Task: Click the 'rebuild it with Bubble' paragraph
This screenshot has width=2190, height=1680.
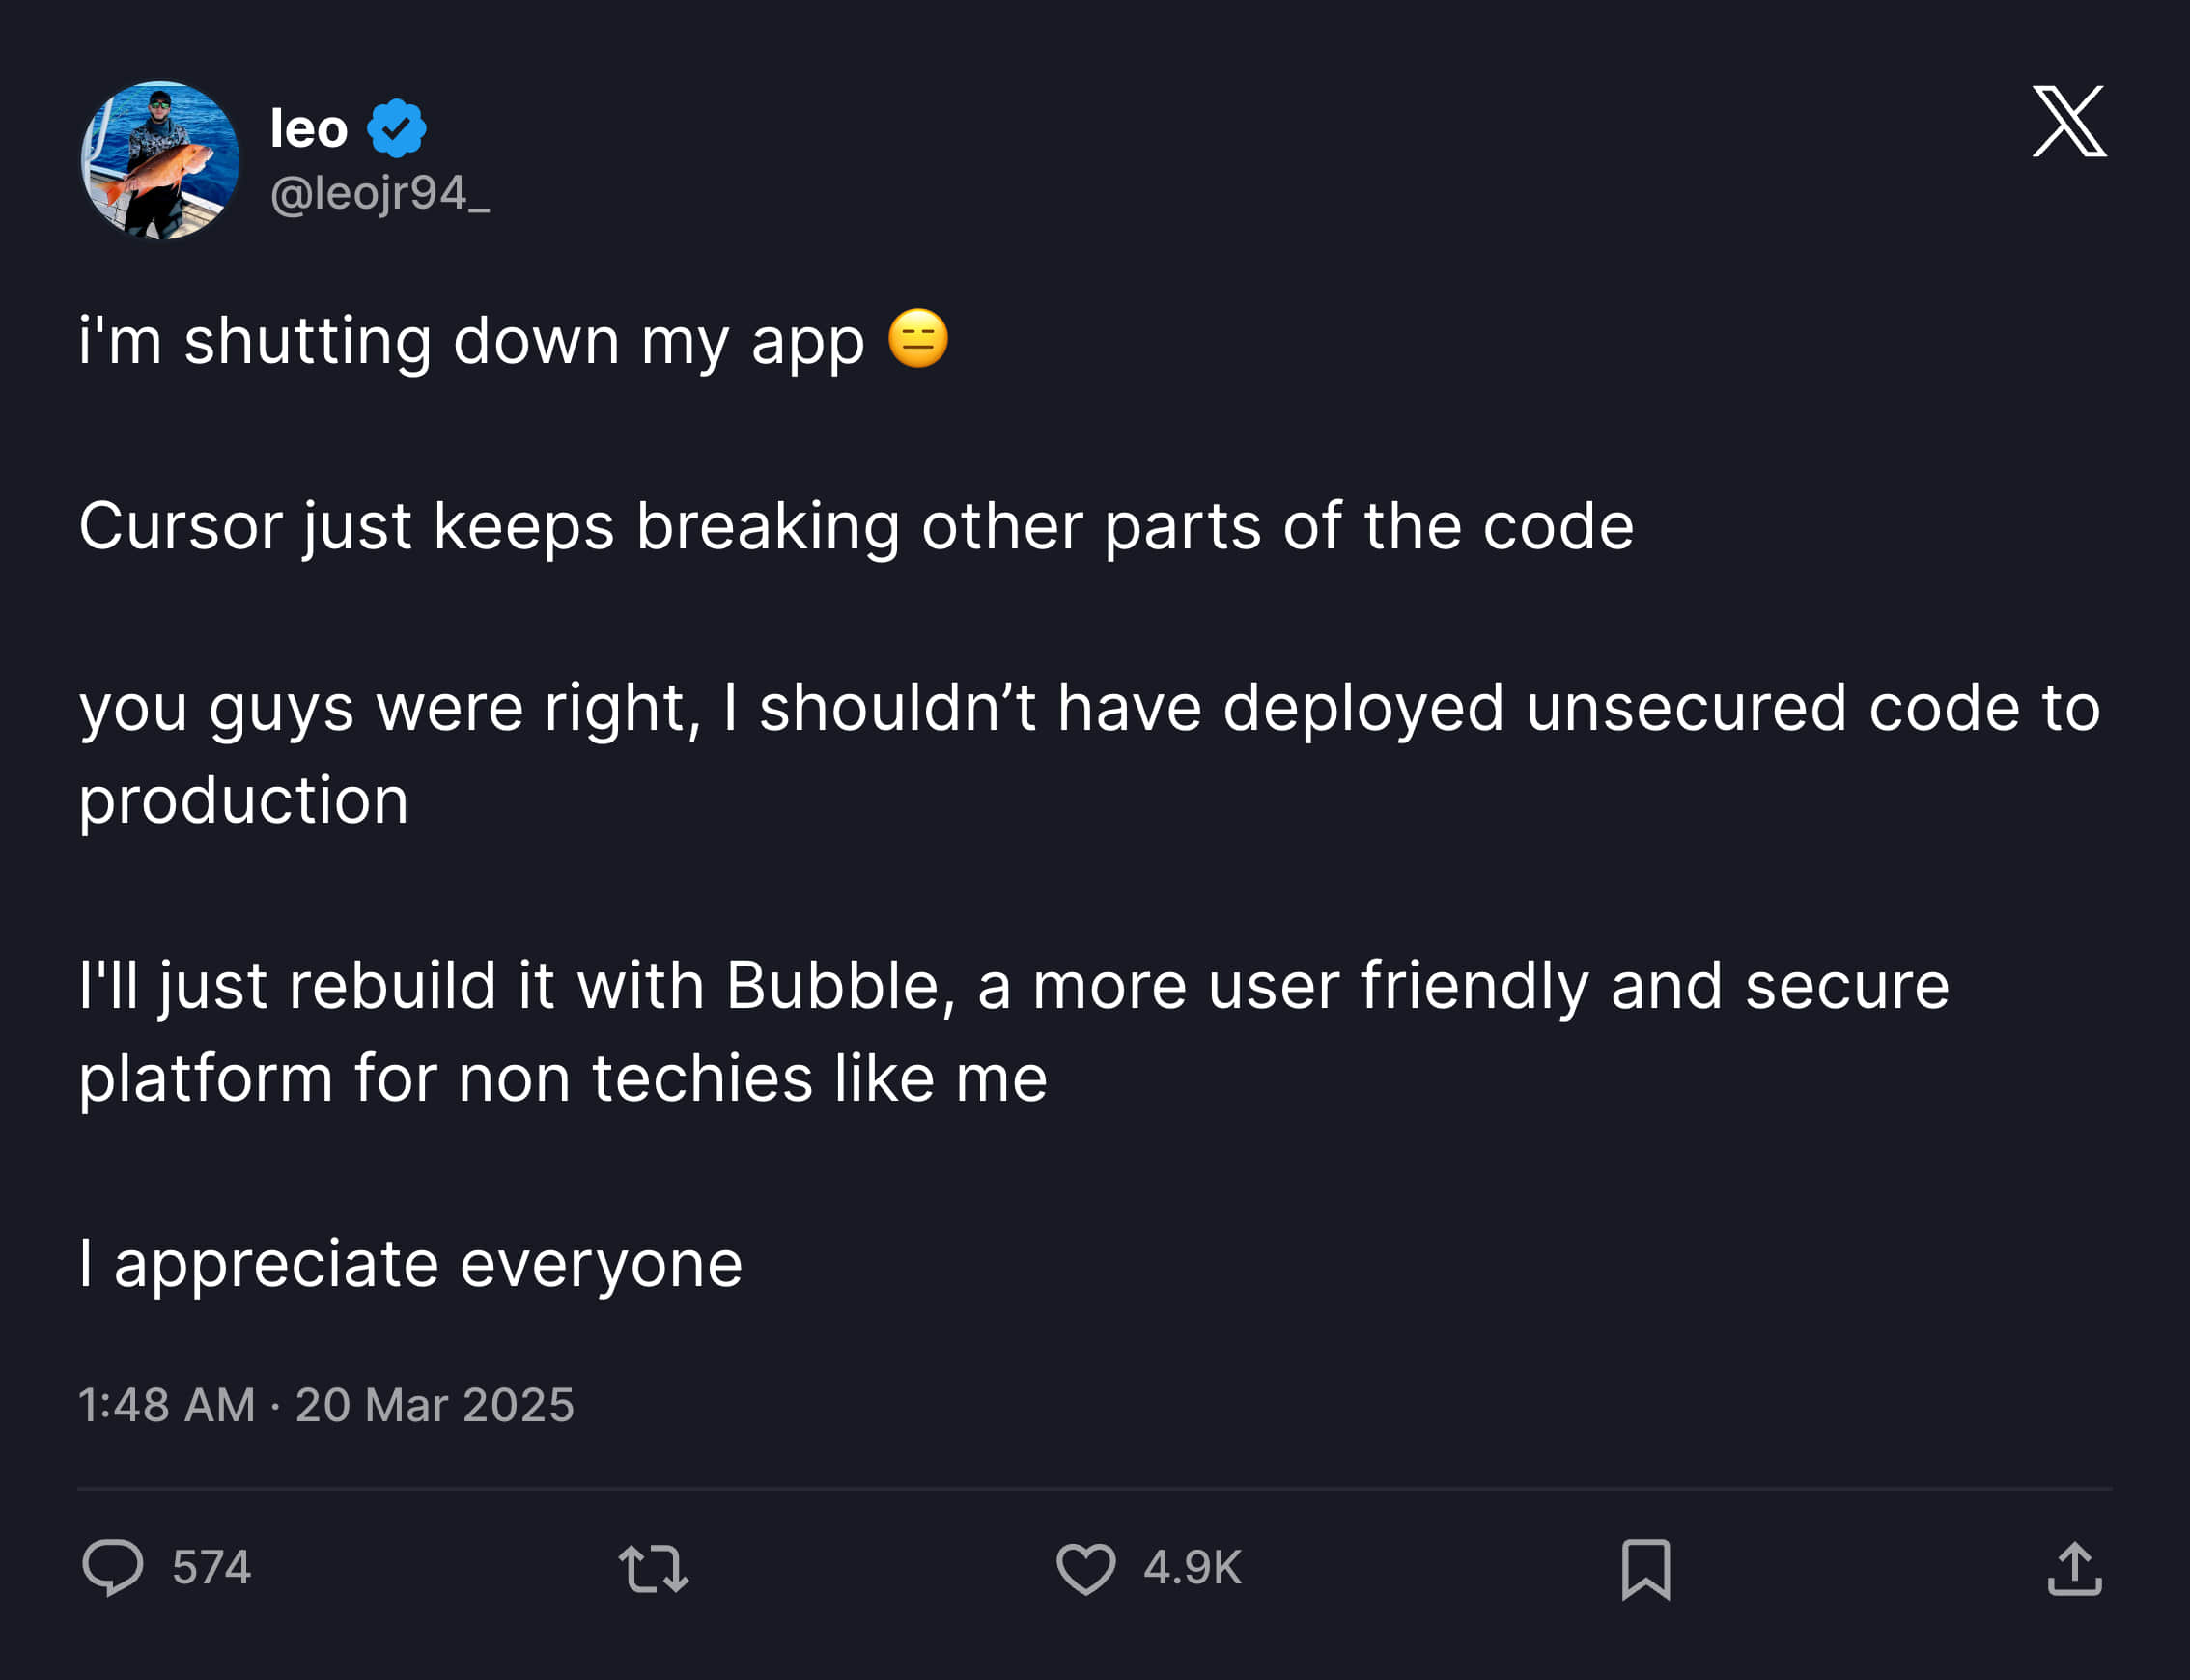Action: [x=1012, y=986]
